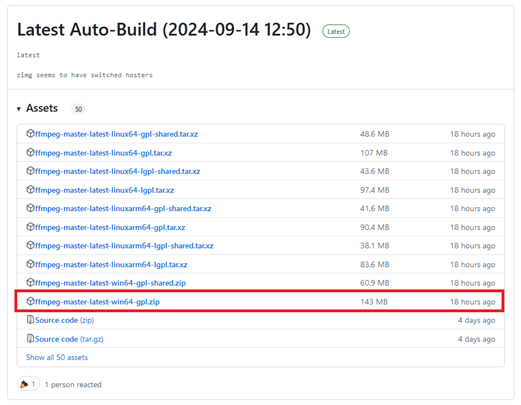Screen dimensions: 521x405
Task: Click the Assets heading
Action: click(42, 108)
